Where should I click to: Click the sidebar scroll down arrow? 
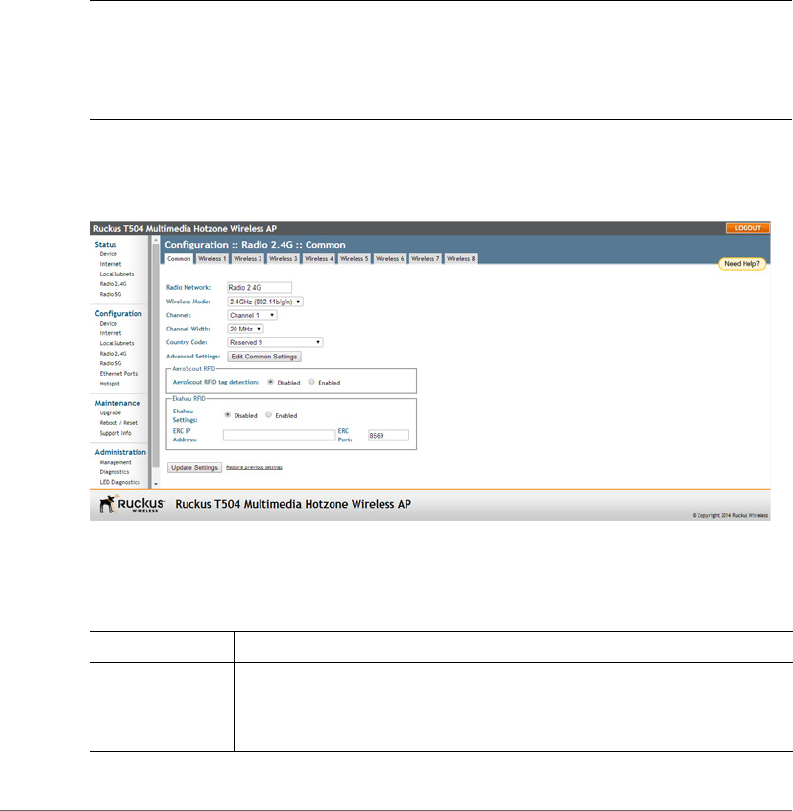(x=156, y=485)
